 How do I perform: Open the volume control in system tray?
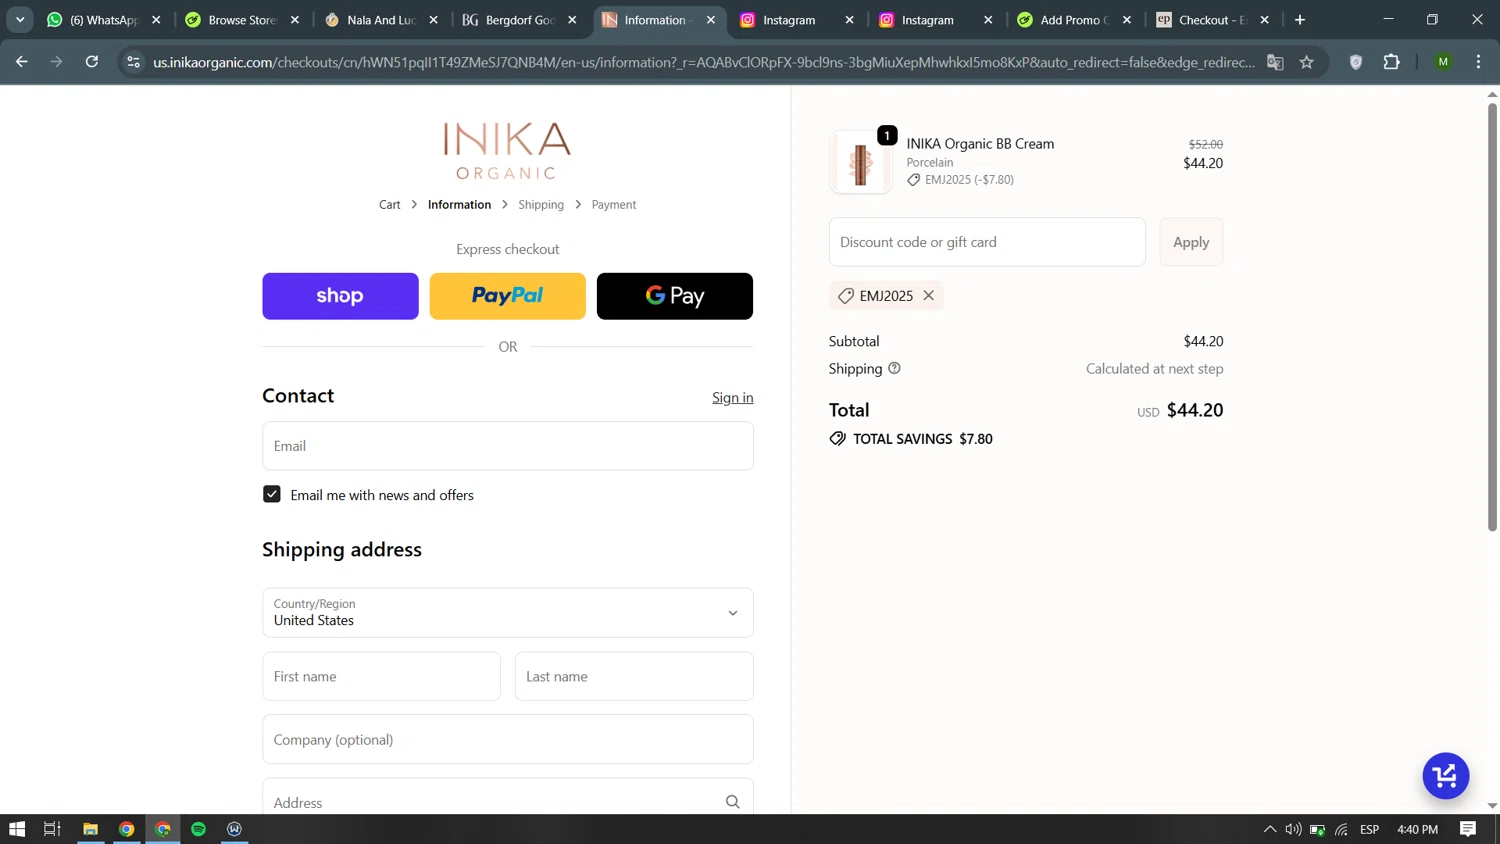(x=1293, y=829)
